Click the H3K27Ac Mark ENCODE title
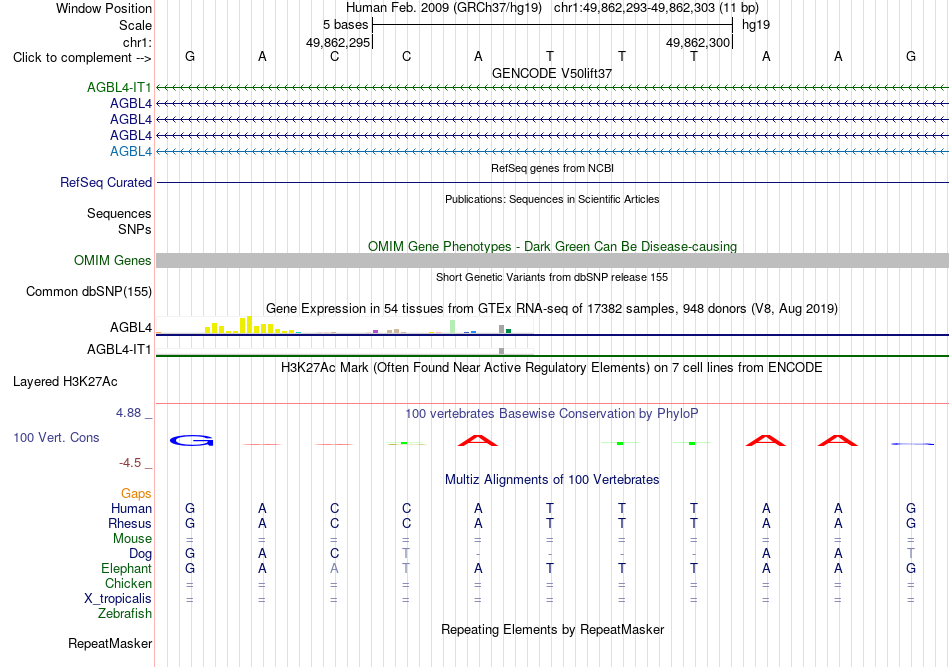Image resolution: width=950 pixels, height=667 pixels. [552, 368]
